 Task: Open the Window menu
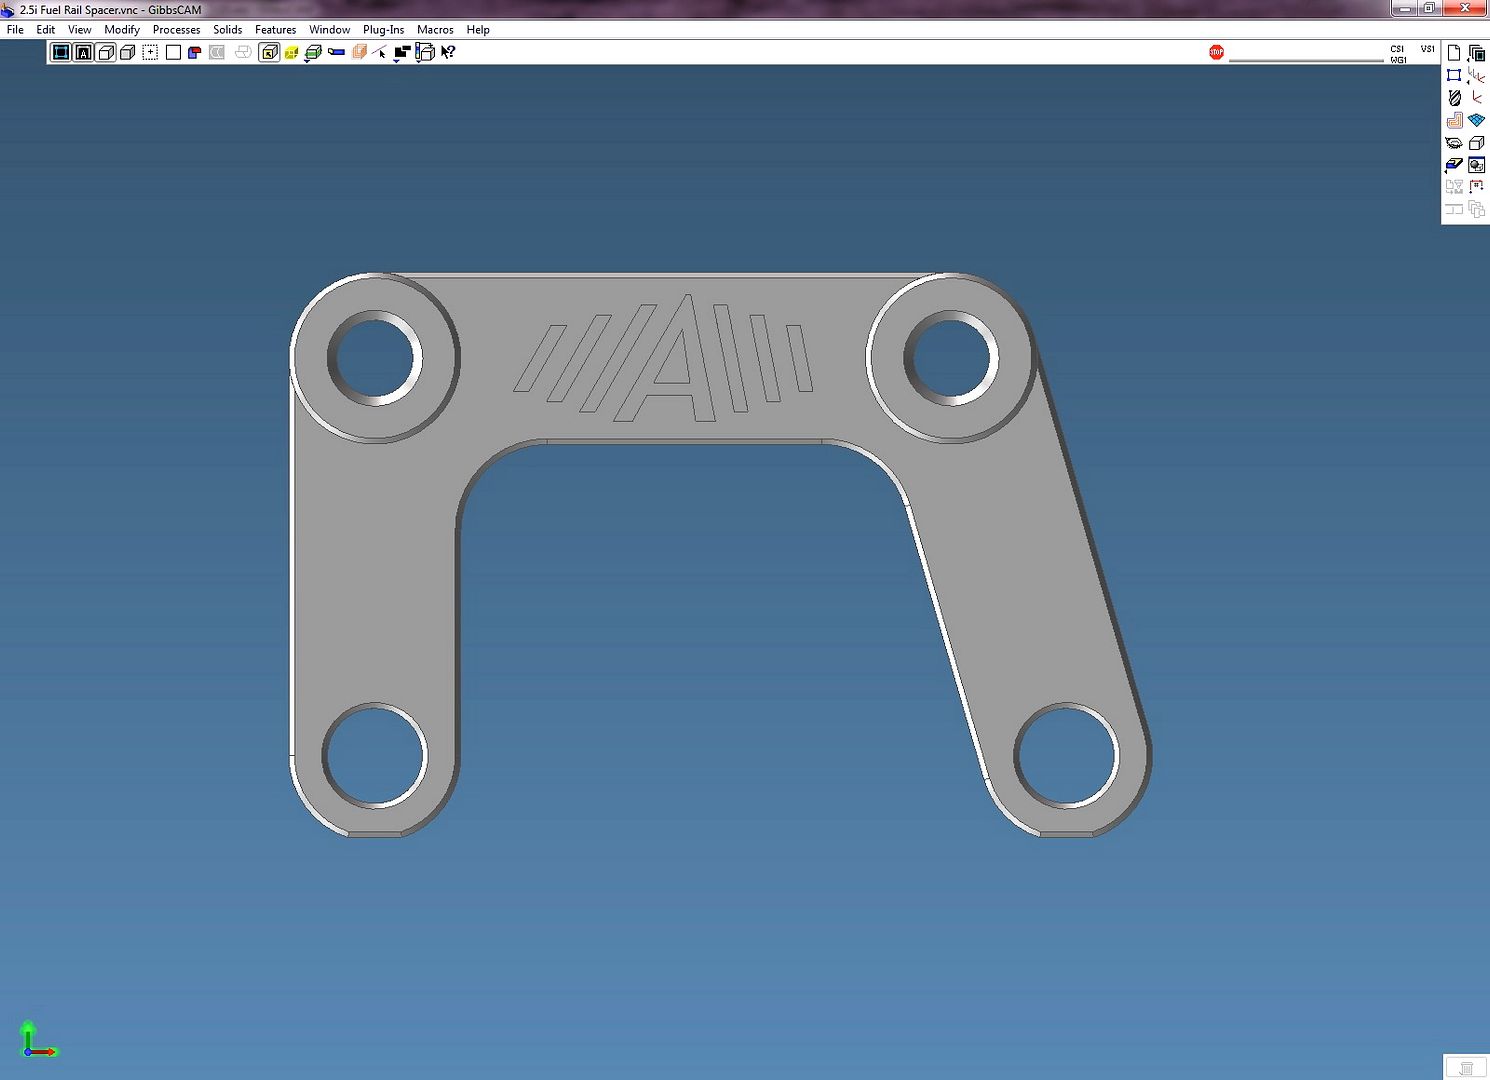(329, 30)
